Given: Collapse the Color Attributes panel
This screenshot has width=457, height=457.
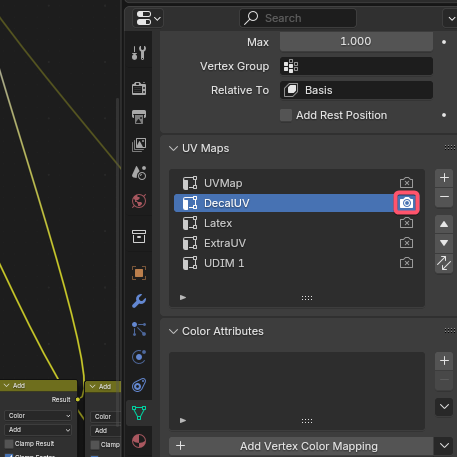Looking at the screenshot, I should [173, 331].
